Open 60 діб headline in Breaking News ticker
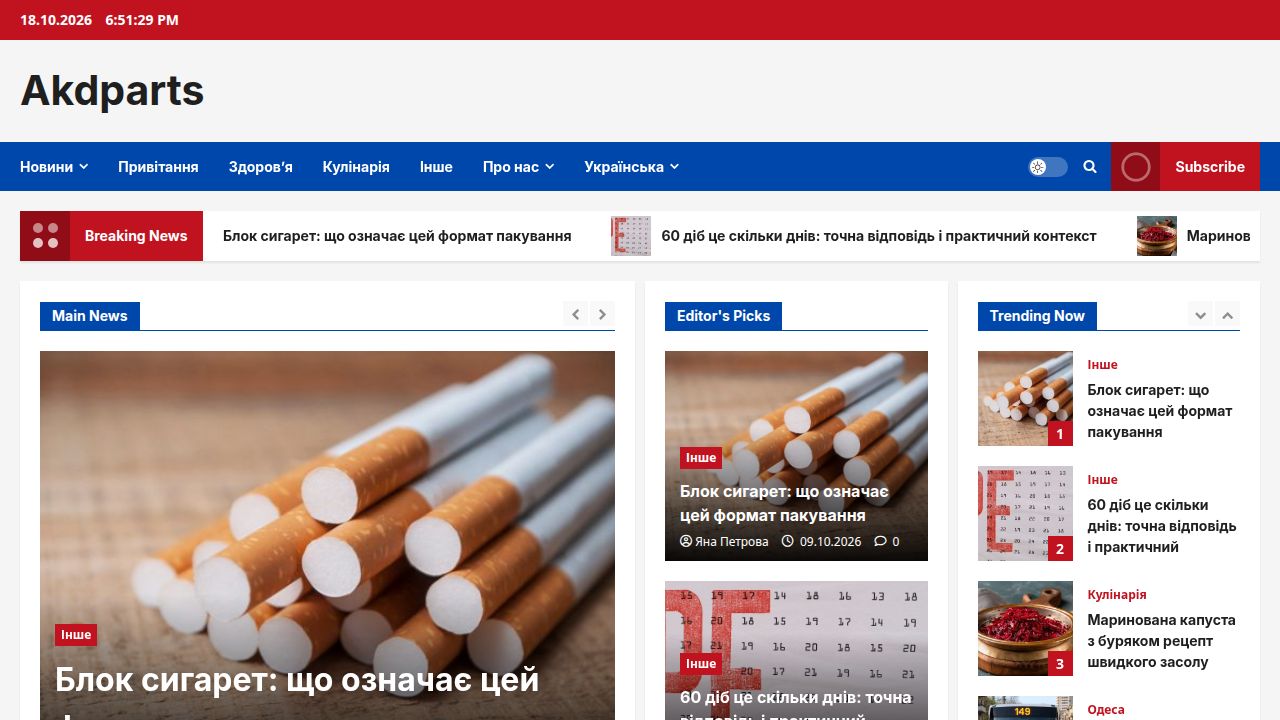Screen dimensions: 1280x720 pyautogui.click(x=879, y=236)
